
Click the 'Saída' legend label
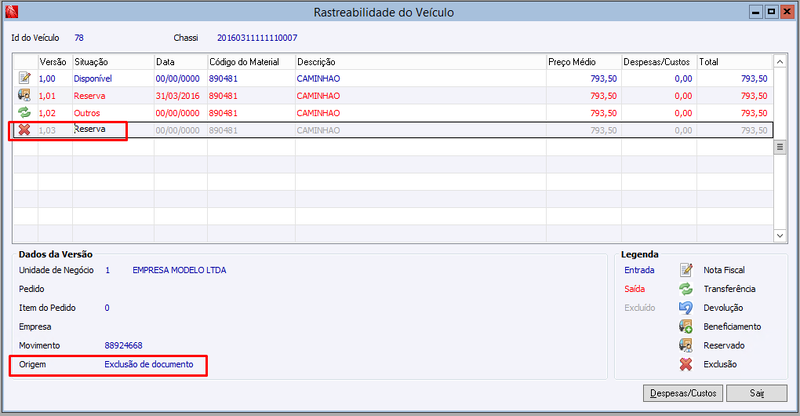pos(635,289)
